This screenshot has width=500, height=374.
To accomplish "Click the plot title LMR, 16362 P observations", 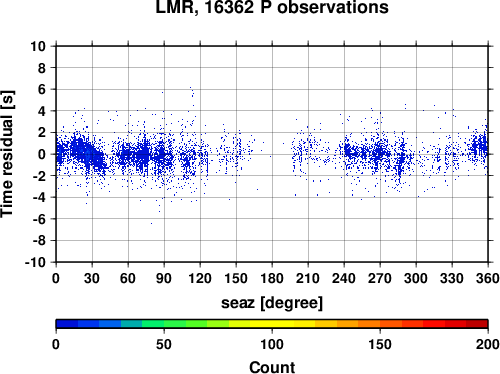I will [x=272, y=7].
